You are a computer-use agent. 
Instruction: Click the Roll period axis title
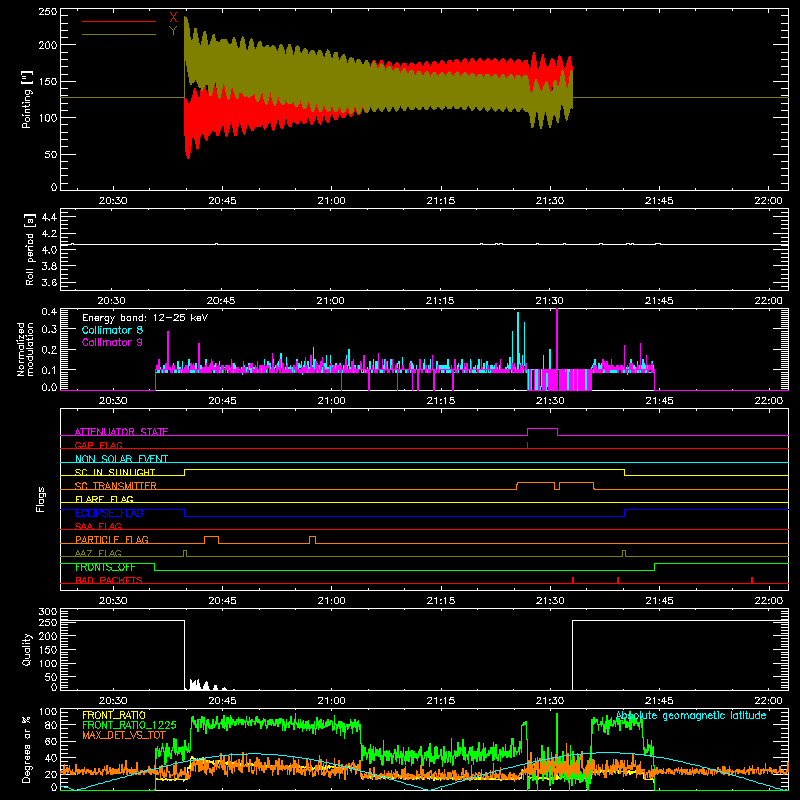pos(30,249)
